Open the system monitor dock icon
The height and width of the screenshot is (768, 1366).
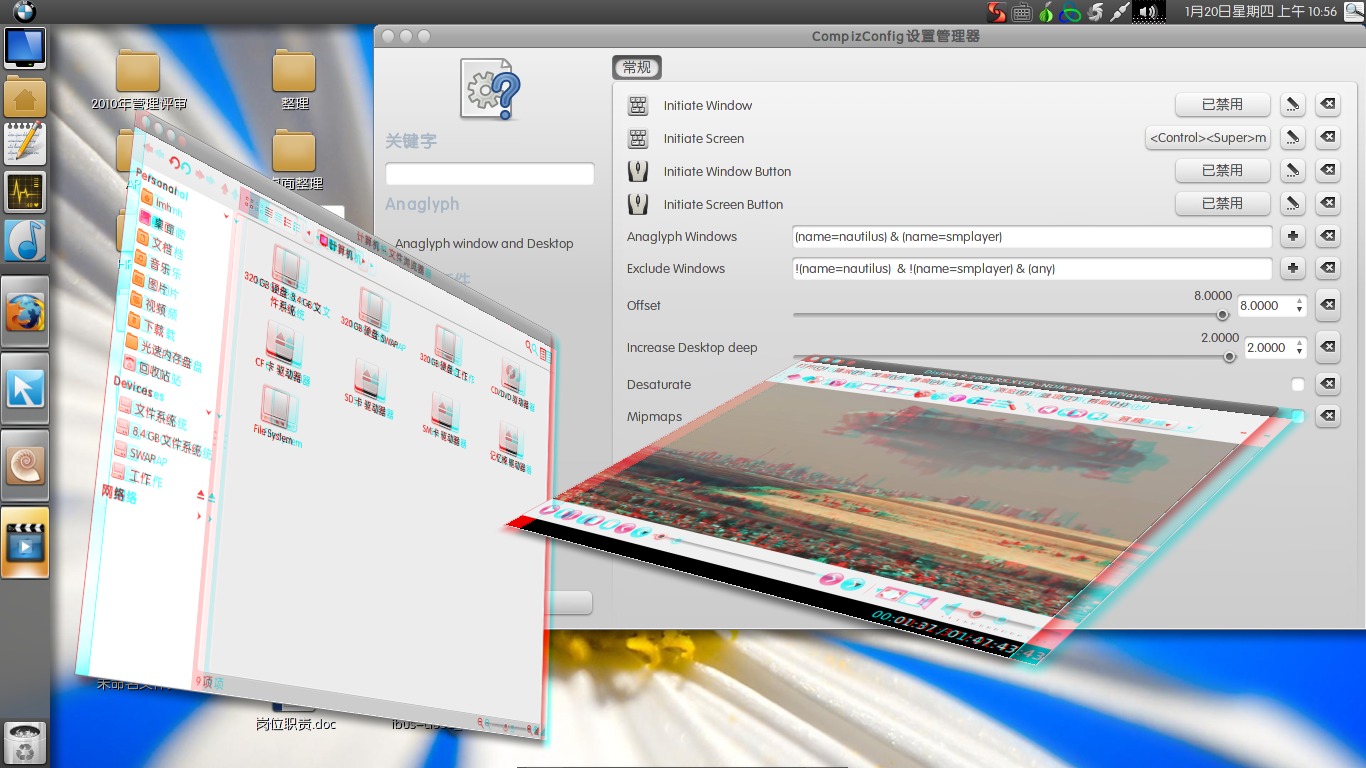click(x=25, y=191)
